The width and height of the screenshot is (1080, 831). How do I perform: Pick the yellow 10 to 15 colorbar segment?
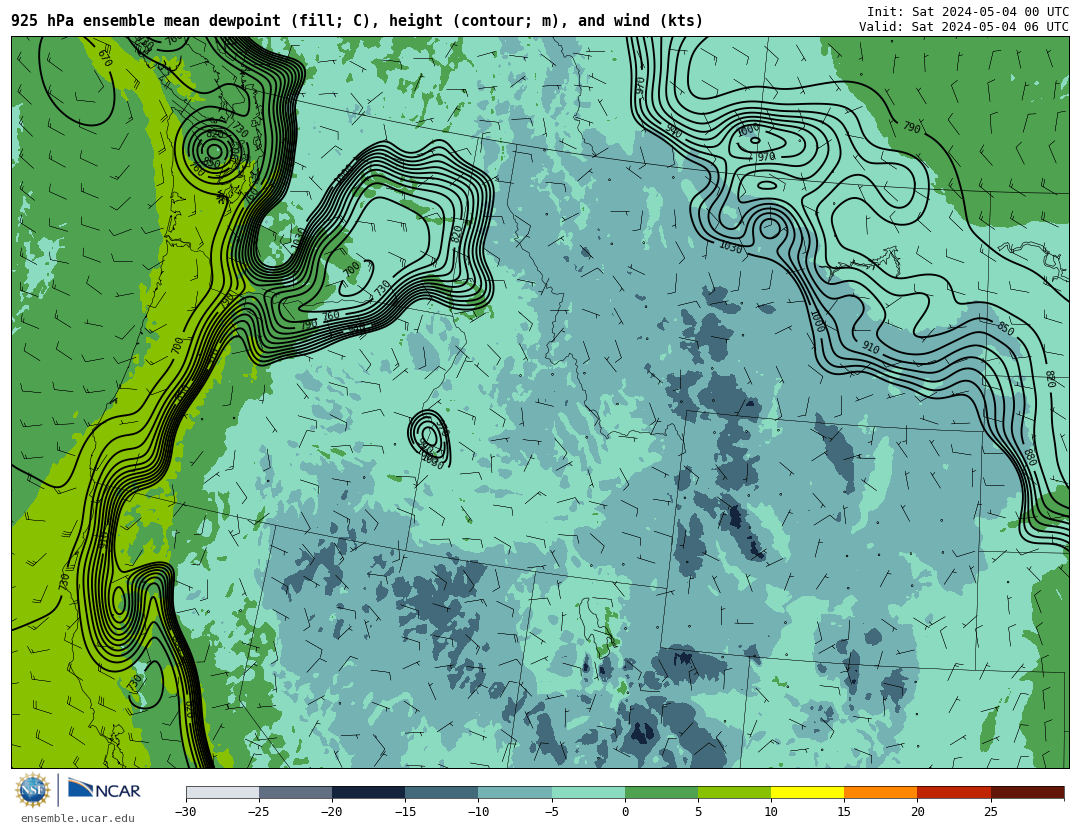pos(807,793)
